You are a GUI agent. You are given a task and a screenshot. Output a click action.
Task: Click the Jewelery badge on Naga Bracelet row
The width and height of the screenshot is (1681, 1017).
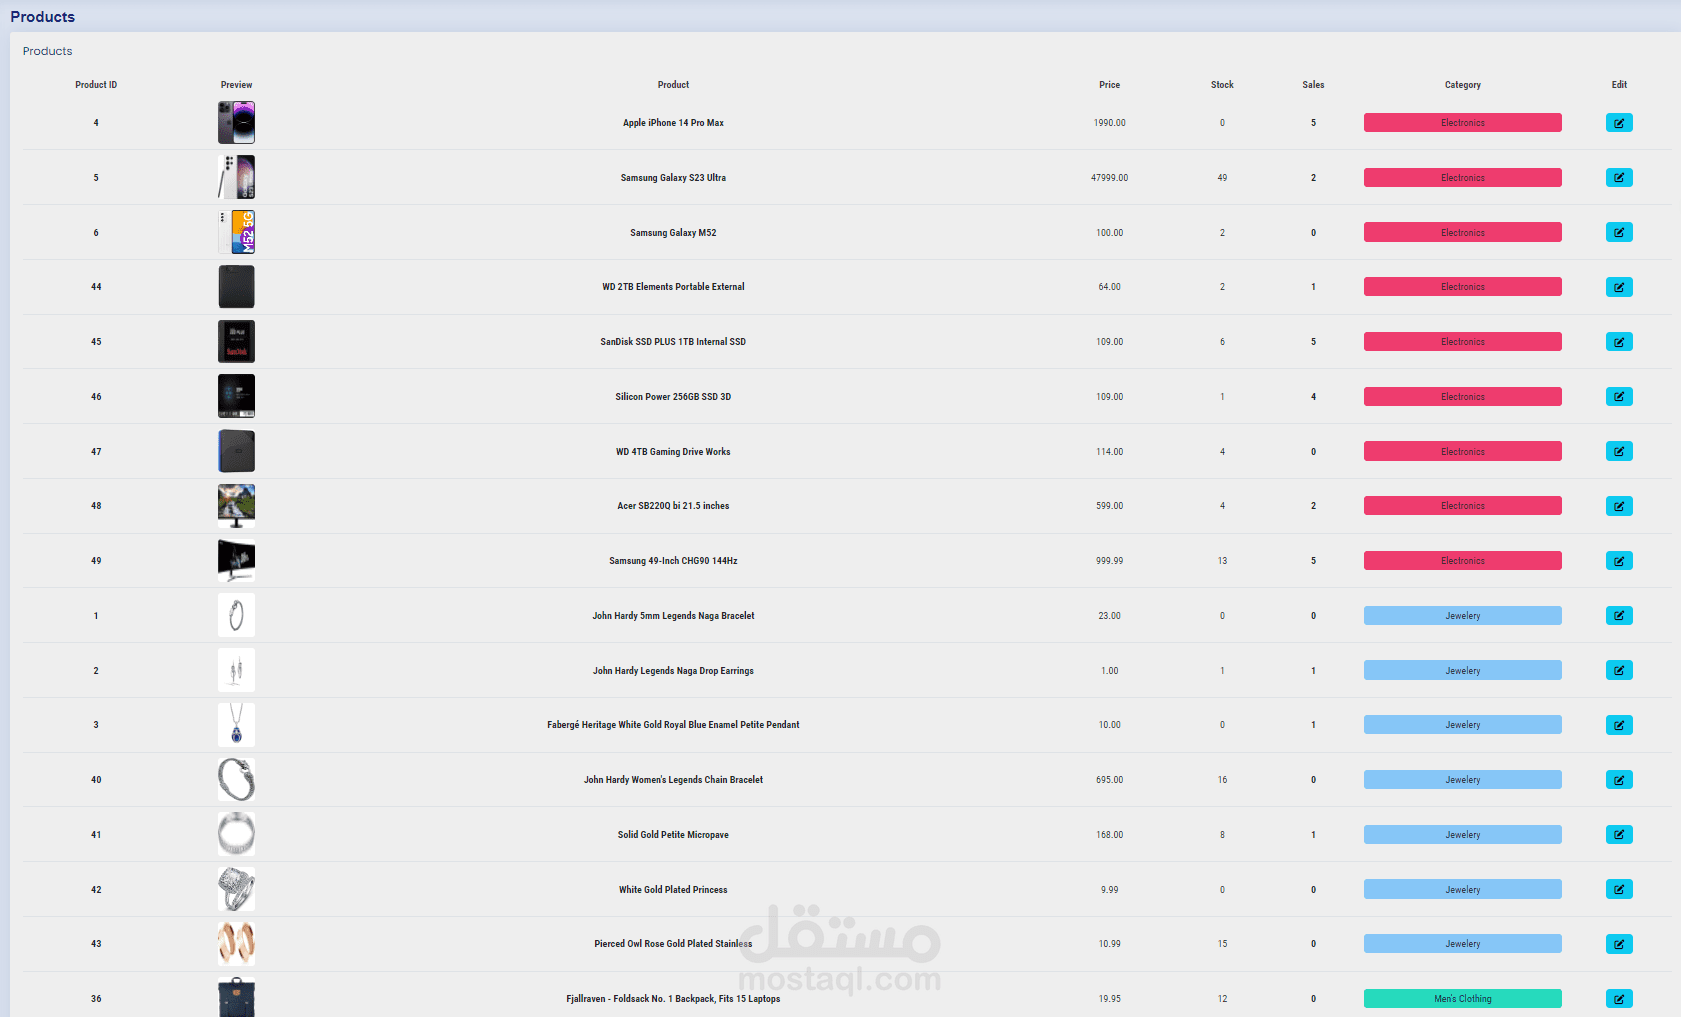[x=1462, y=616]
